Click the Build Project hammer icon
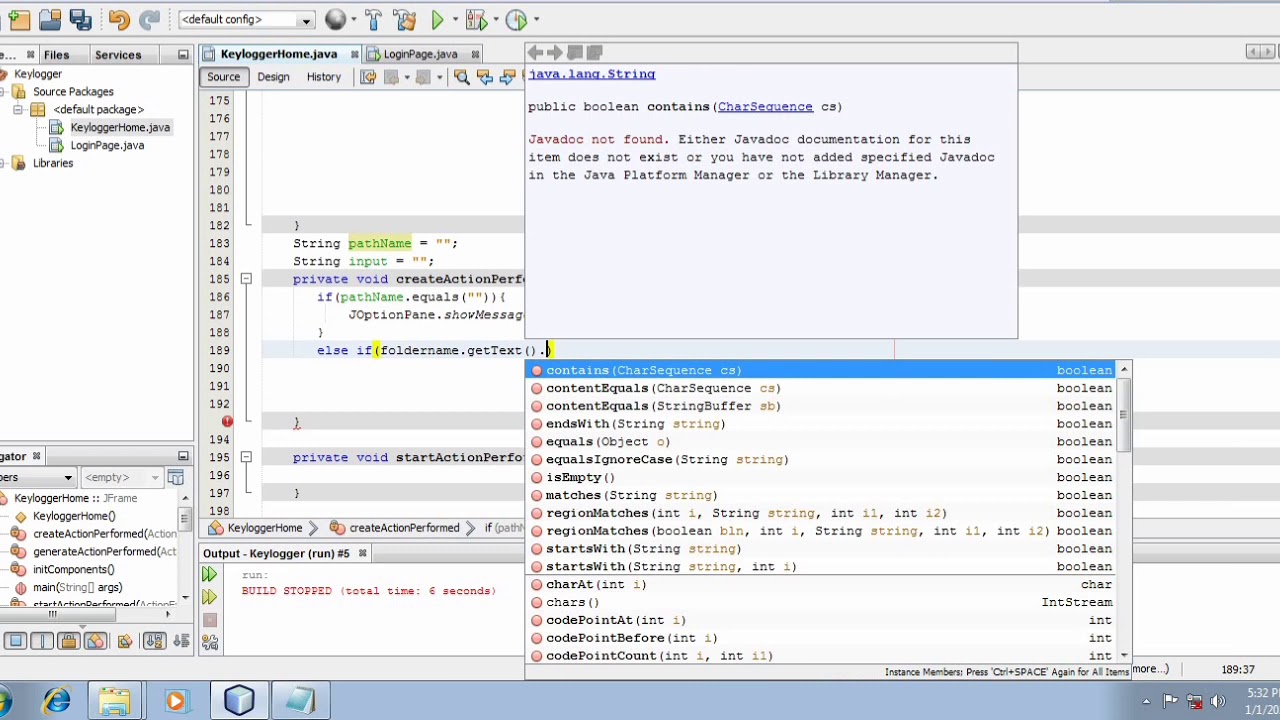Screen dimensions: 1280x720 pos(374,19)
